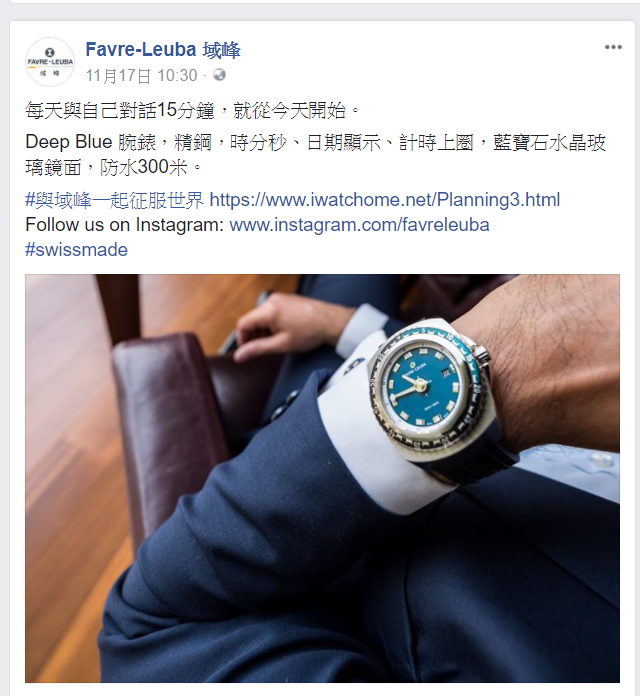Click the #與域峰一起征服世界 hashtag
640x696 pixels.
[x=115, y=200]
